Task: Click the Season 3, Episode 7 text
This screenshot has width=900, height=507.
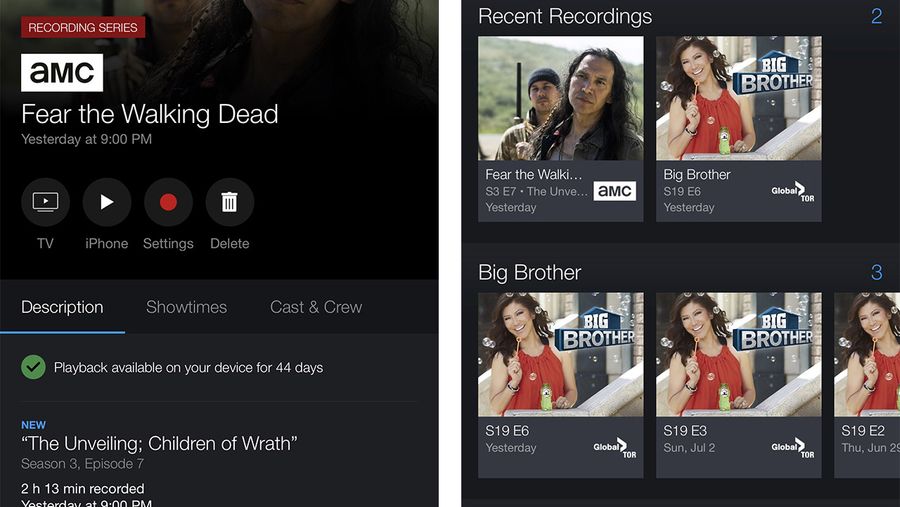Action: point(83,463)
